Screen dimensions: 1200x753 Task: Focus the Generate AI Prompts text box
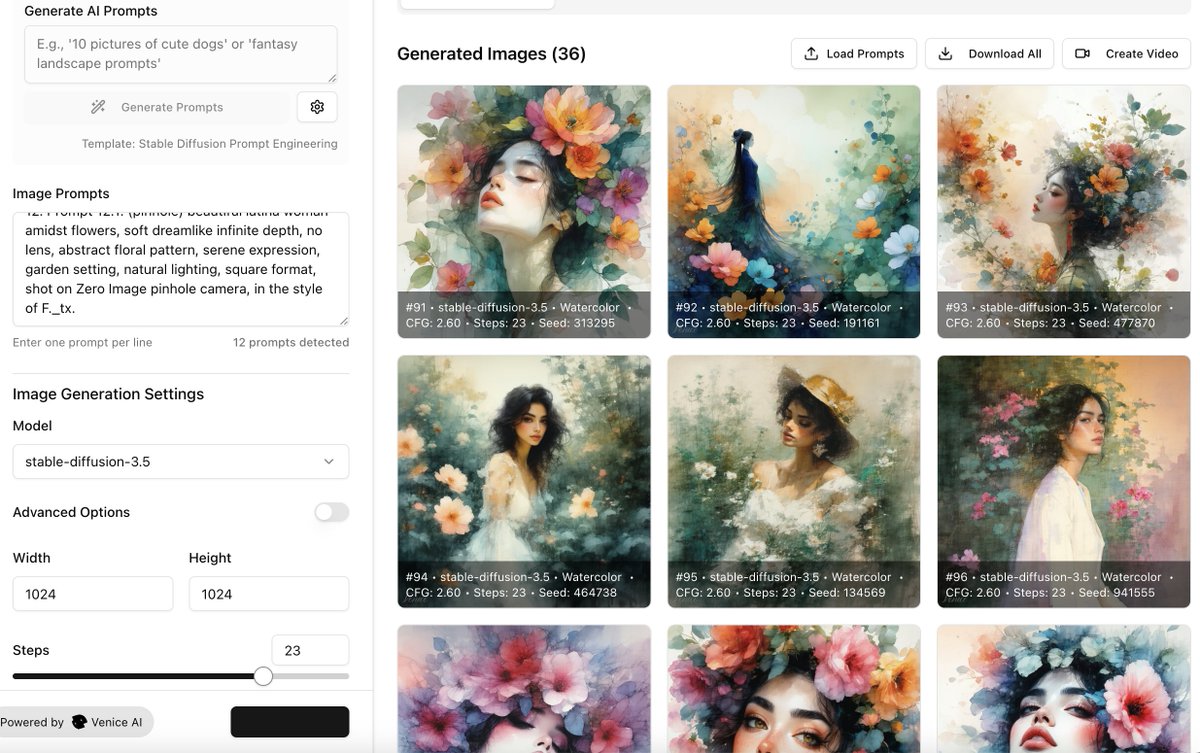click(181, 54)
